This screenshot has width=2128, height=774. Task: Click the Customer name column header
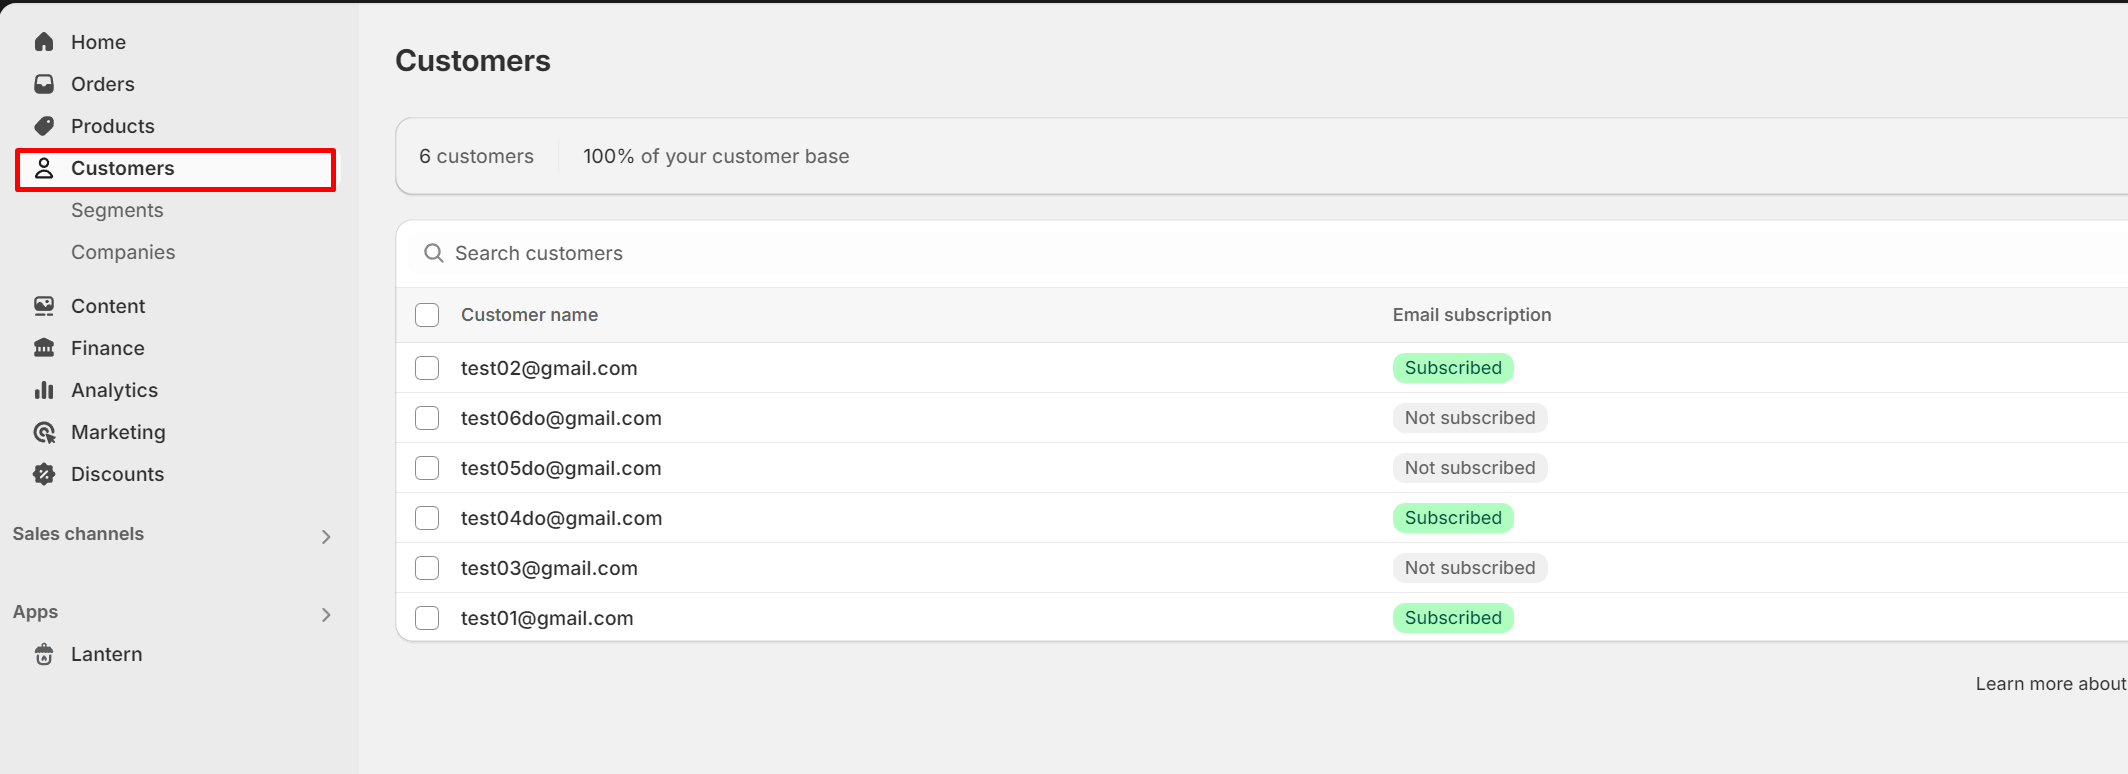click(529, 315)
